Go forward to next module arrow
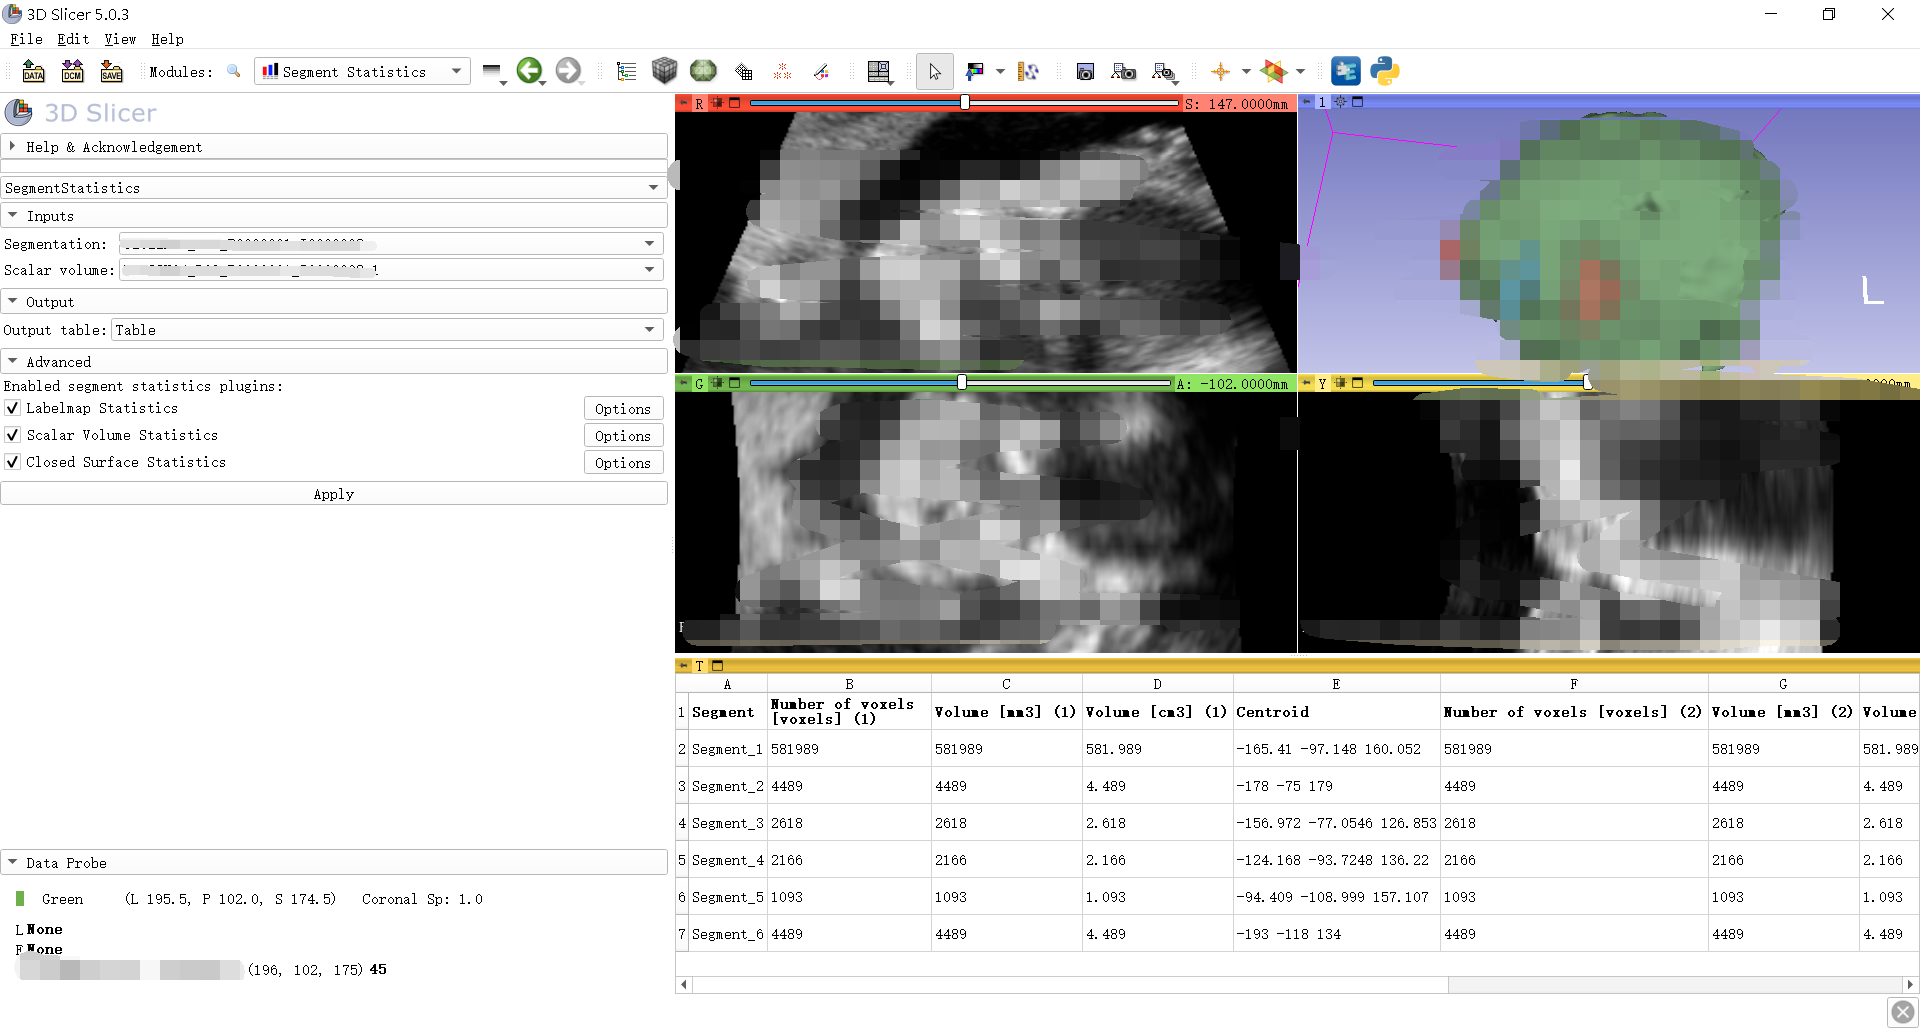This screenshot has height=1030, width=1920. click(x=568, y=71)
